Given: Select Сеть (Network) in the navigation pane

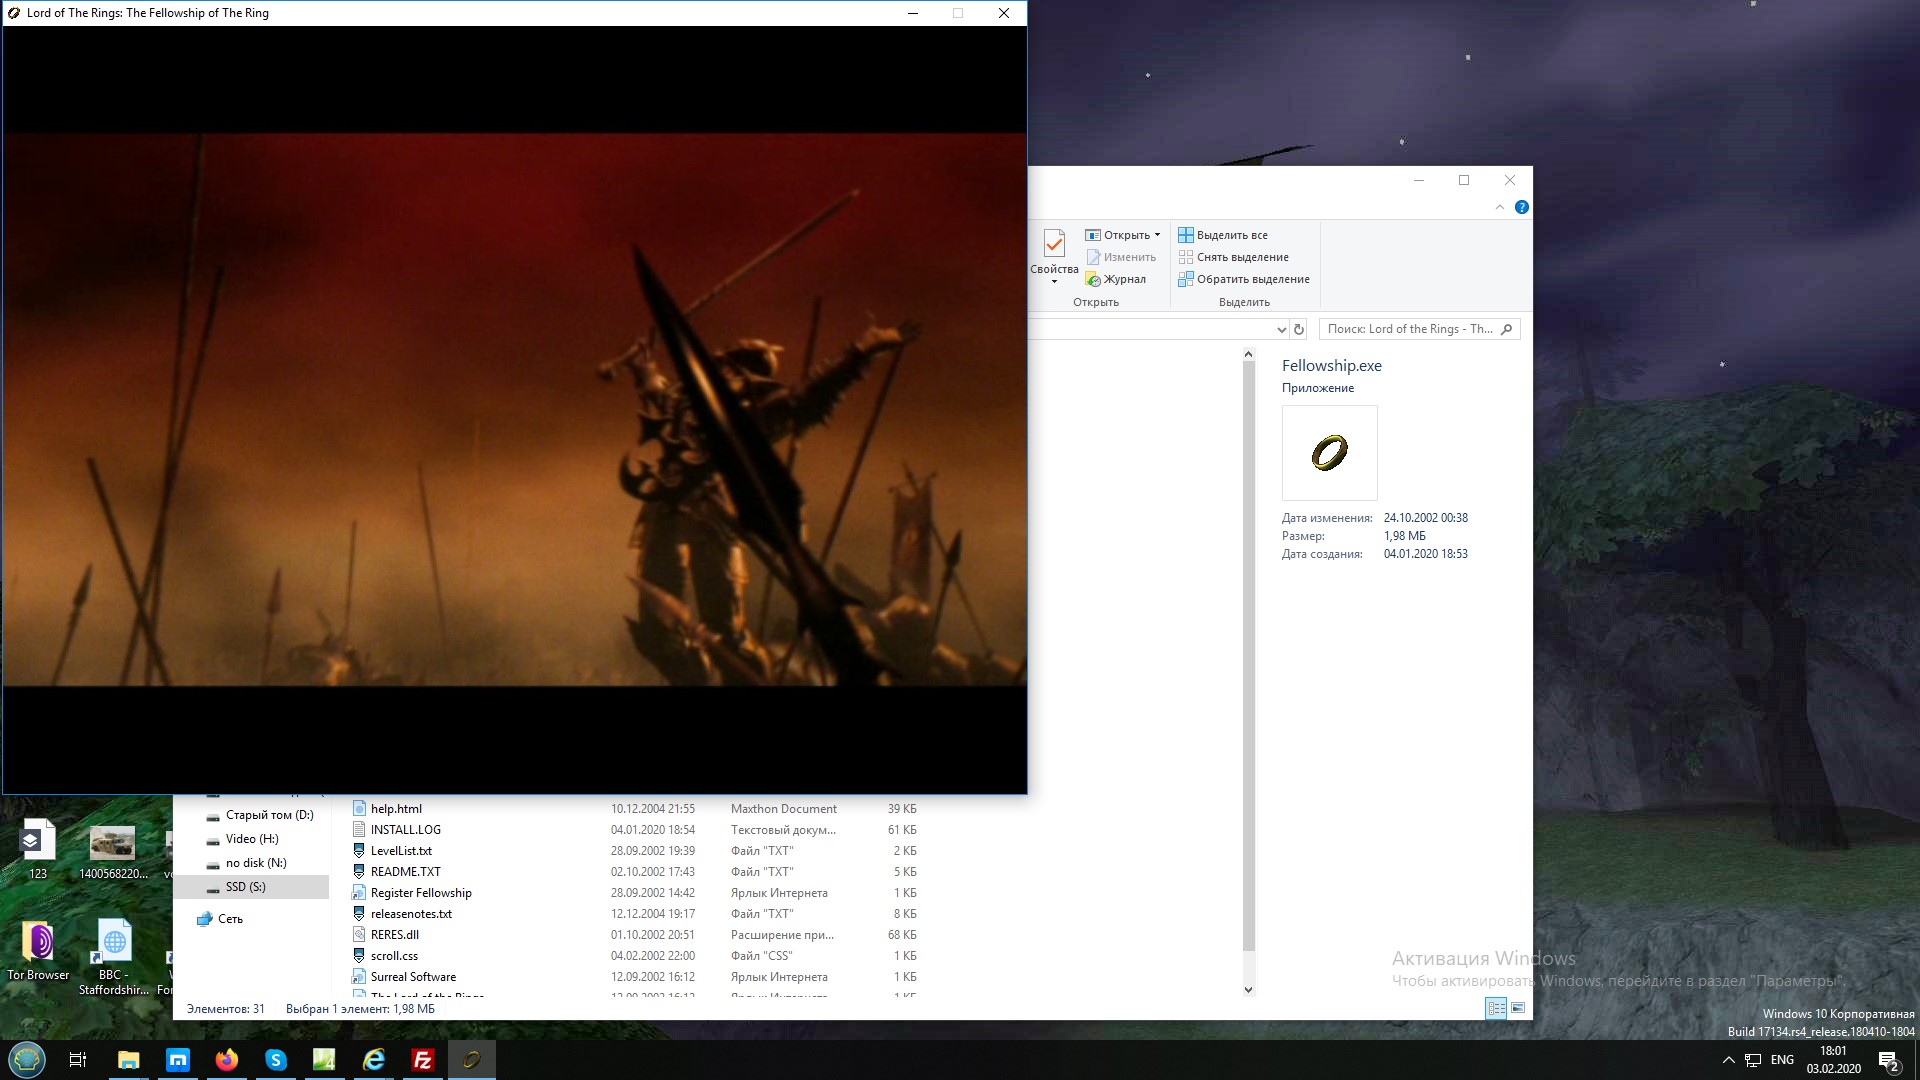Looking at the screenshot, I should pyautogui.click(x=230, y=919).
